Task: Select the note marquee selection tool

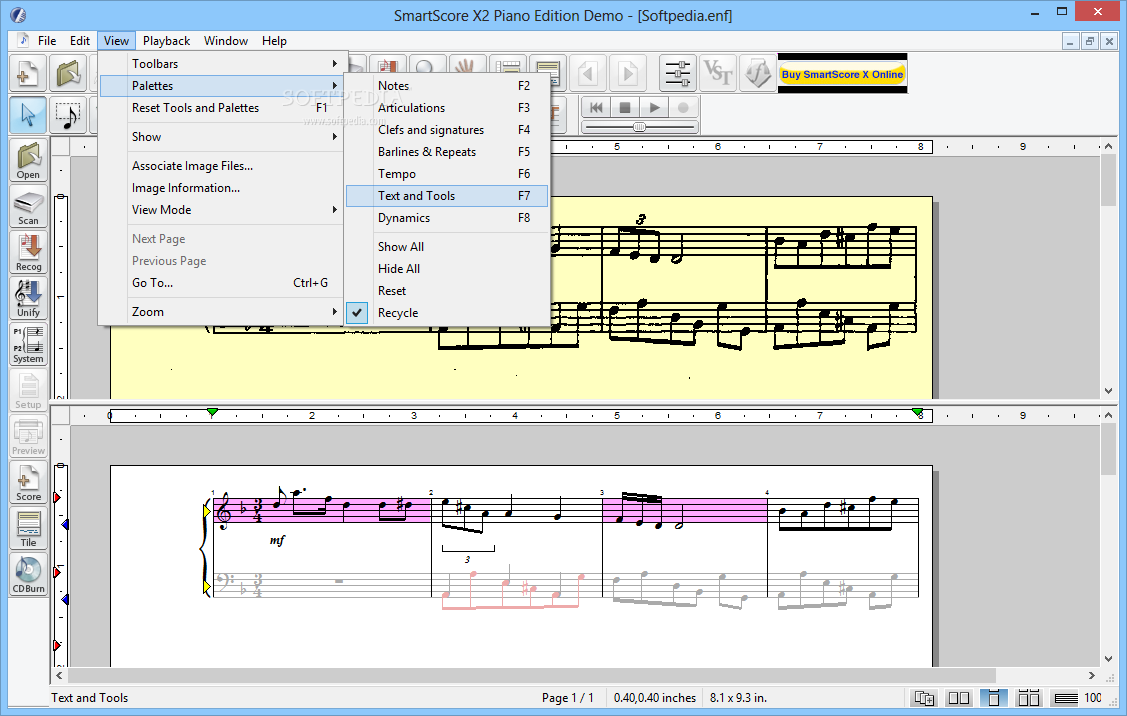Action: [x=68, y=115]
